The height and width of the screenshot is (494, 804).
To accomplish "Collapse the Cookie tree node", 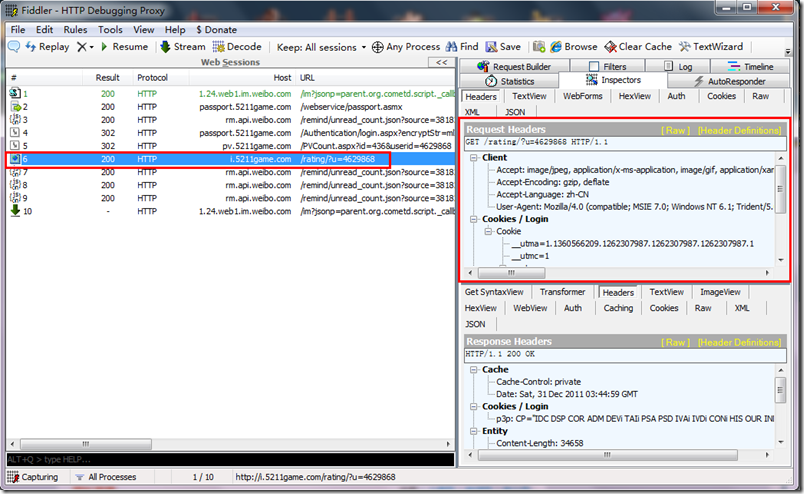I will pos(488,232).
